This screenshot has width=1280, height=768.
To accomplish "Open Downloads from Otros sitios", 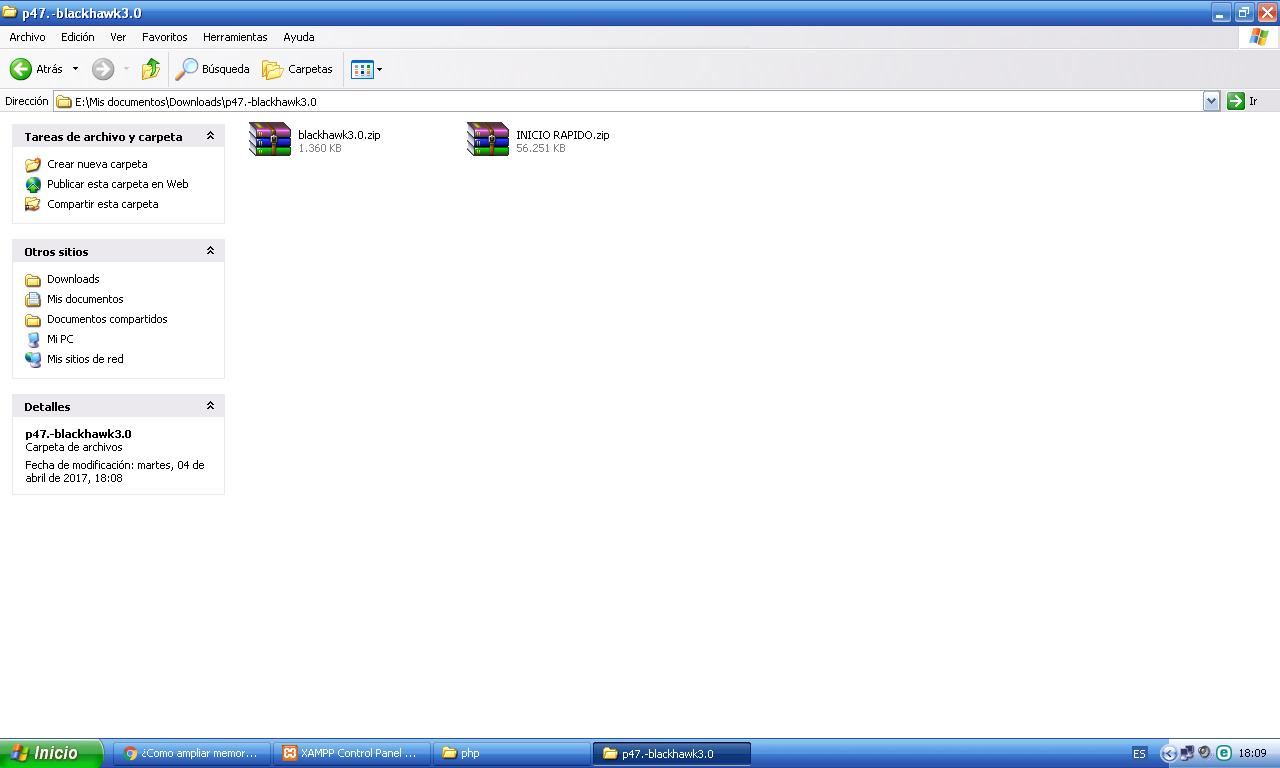I will 73,279.
